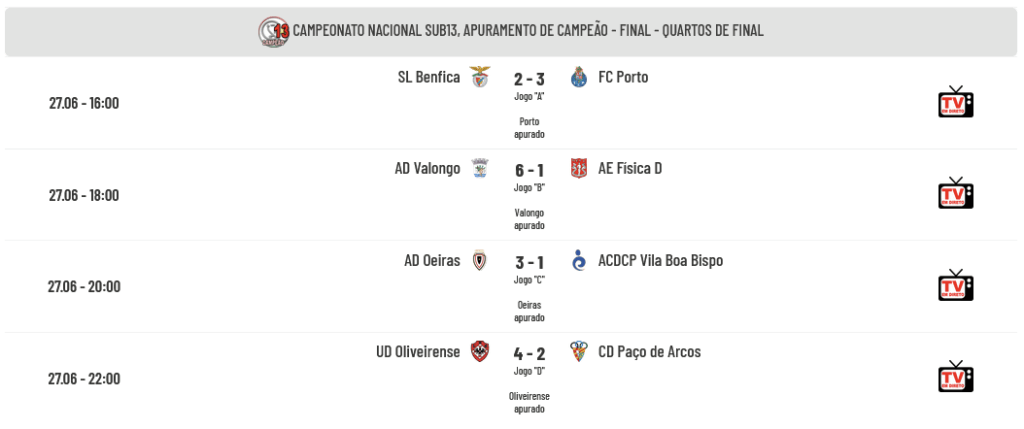Open live TV icon for Oliveirense match

click(x=955, y=377)
